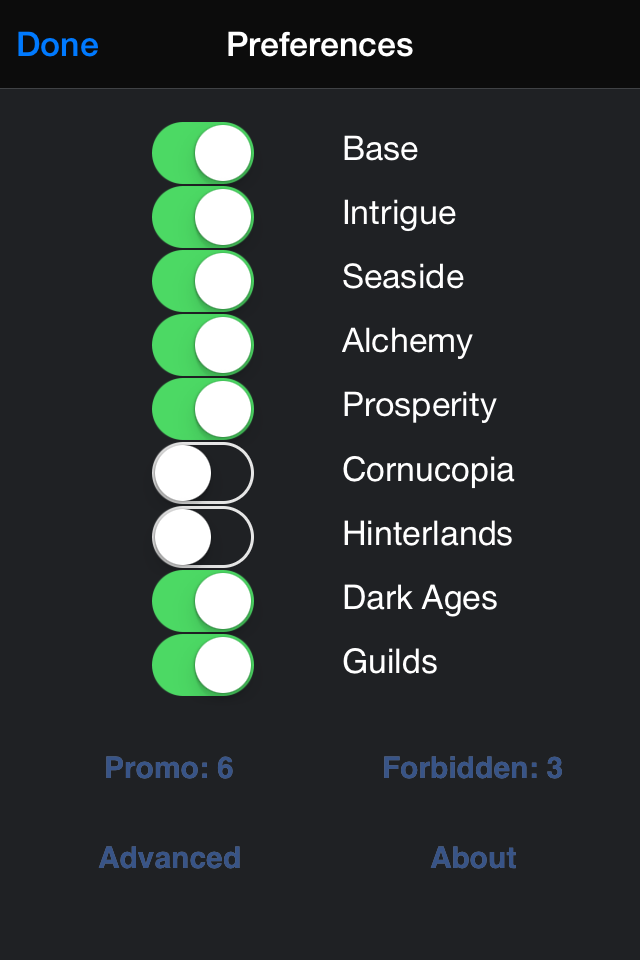
Task: Disable the Base expansion toggle
Action: tap(202, 152)
